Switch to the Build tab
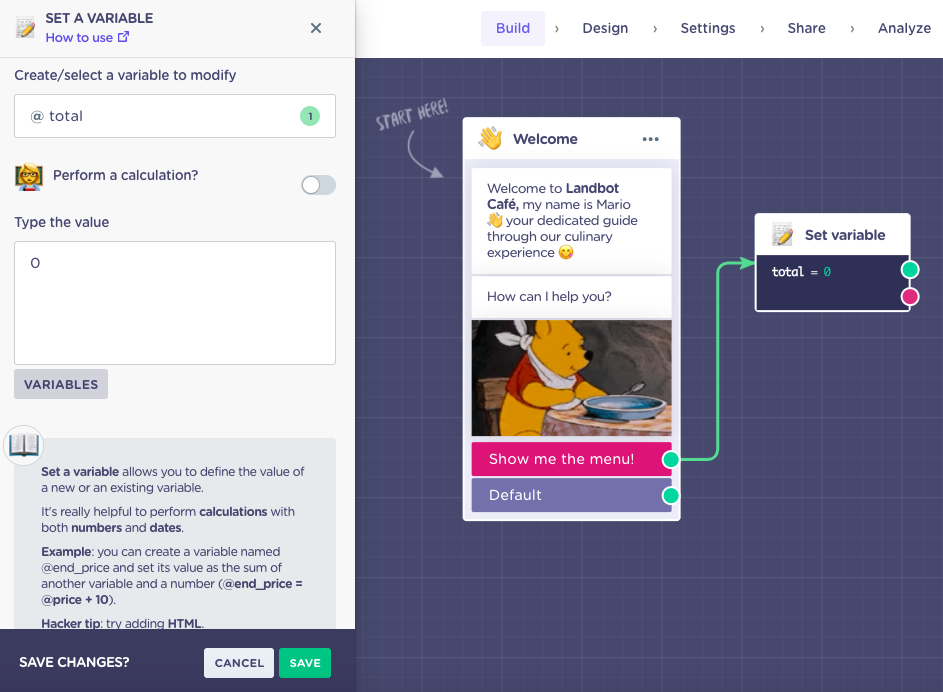 tap(513, 28)
